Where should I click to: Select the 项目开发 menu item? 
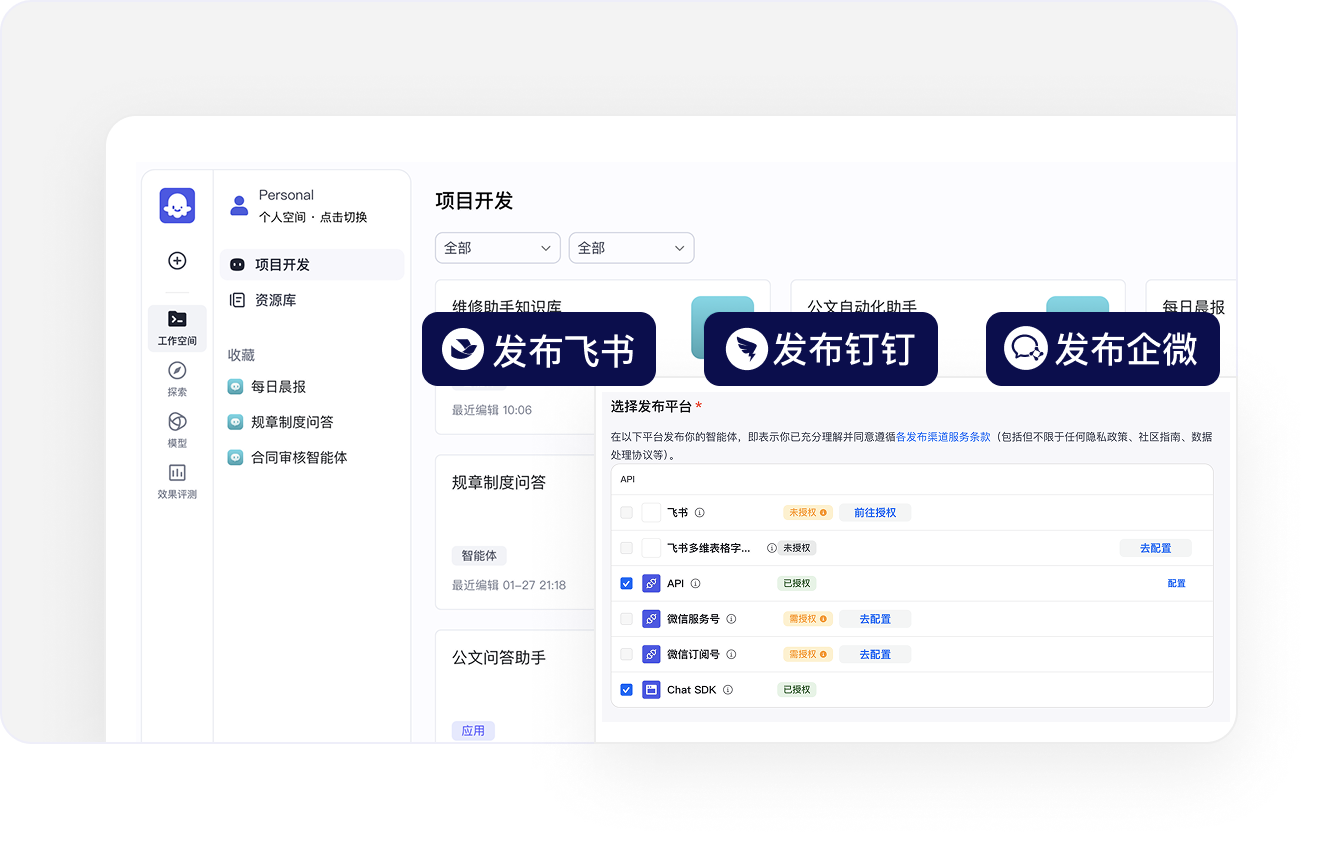pyautogui.click(x=283, y=263)
